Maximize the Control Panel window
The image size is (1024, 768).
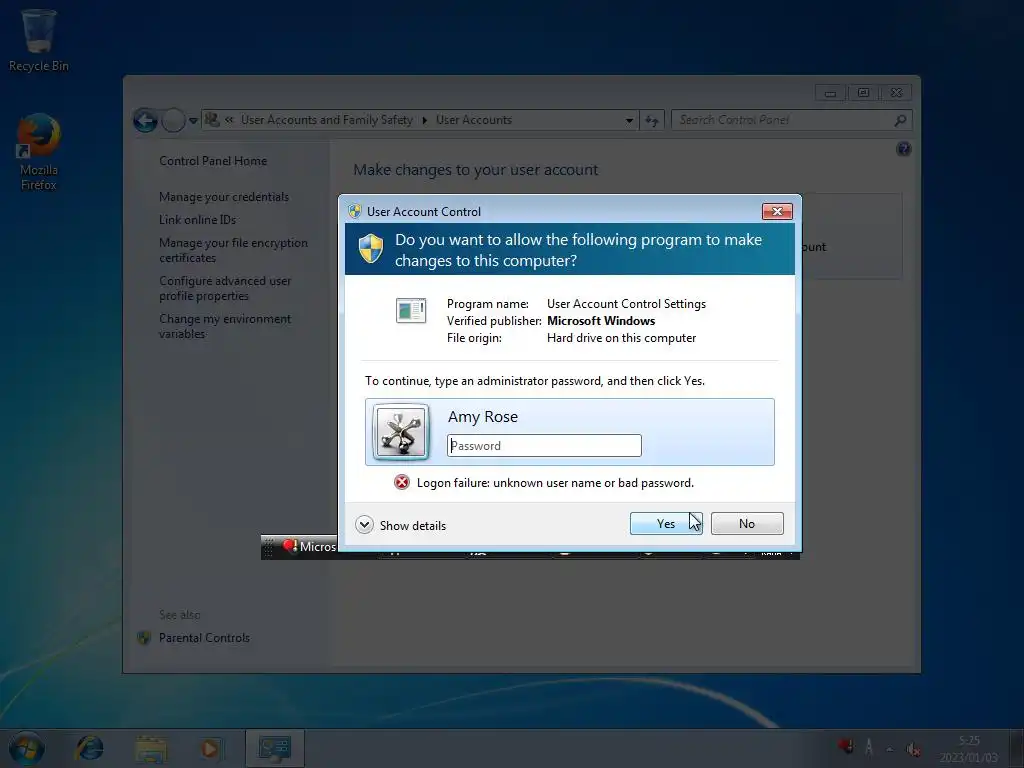pyautogui.click(x=863, y=93)
